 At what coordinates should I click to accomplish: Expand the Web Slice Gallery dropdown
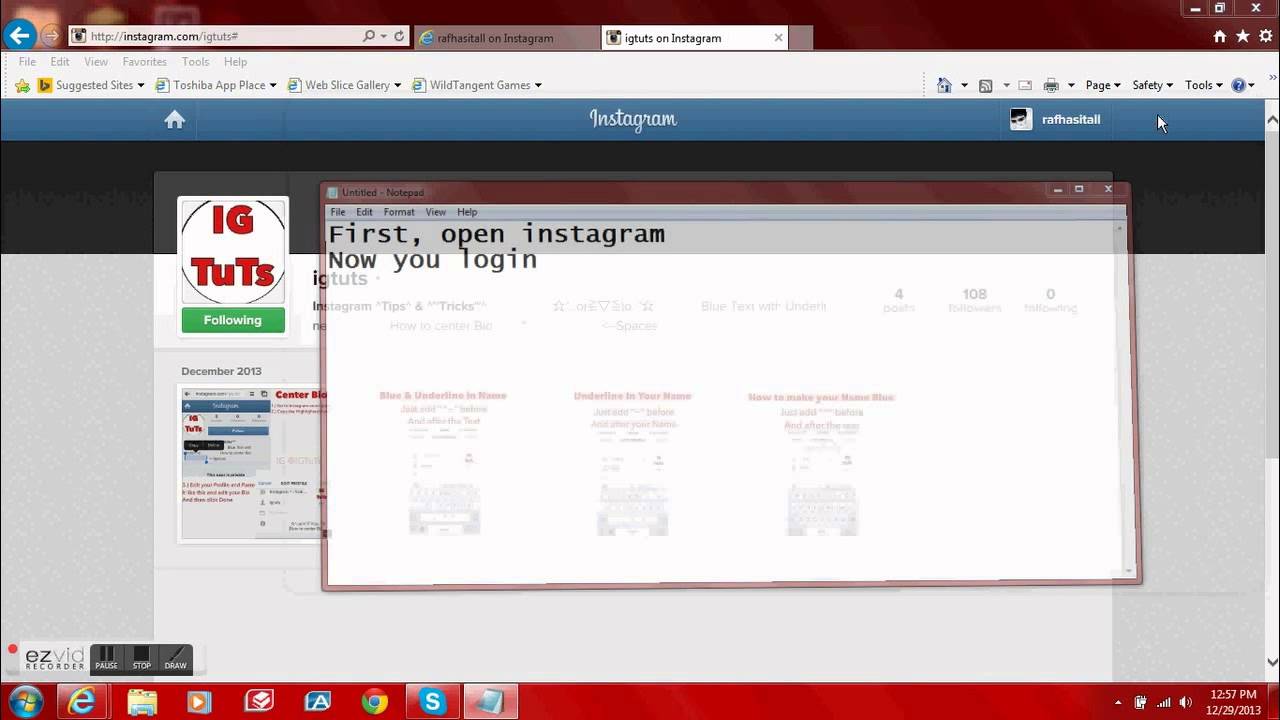[397, 86]
